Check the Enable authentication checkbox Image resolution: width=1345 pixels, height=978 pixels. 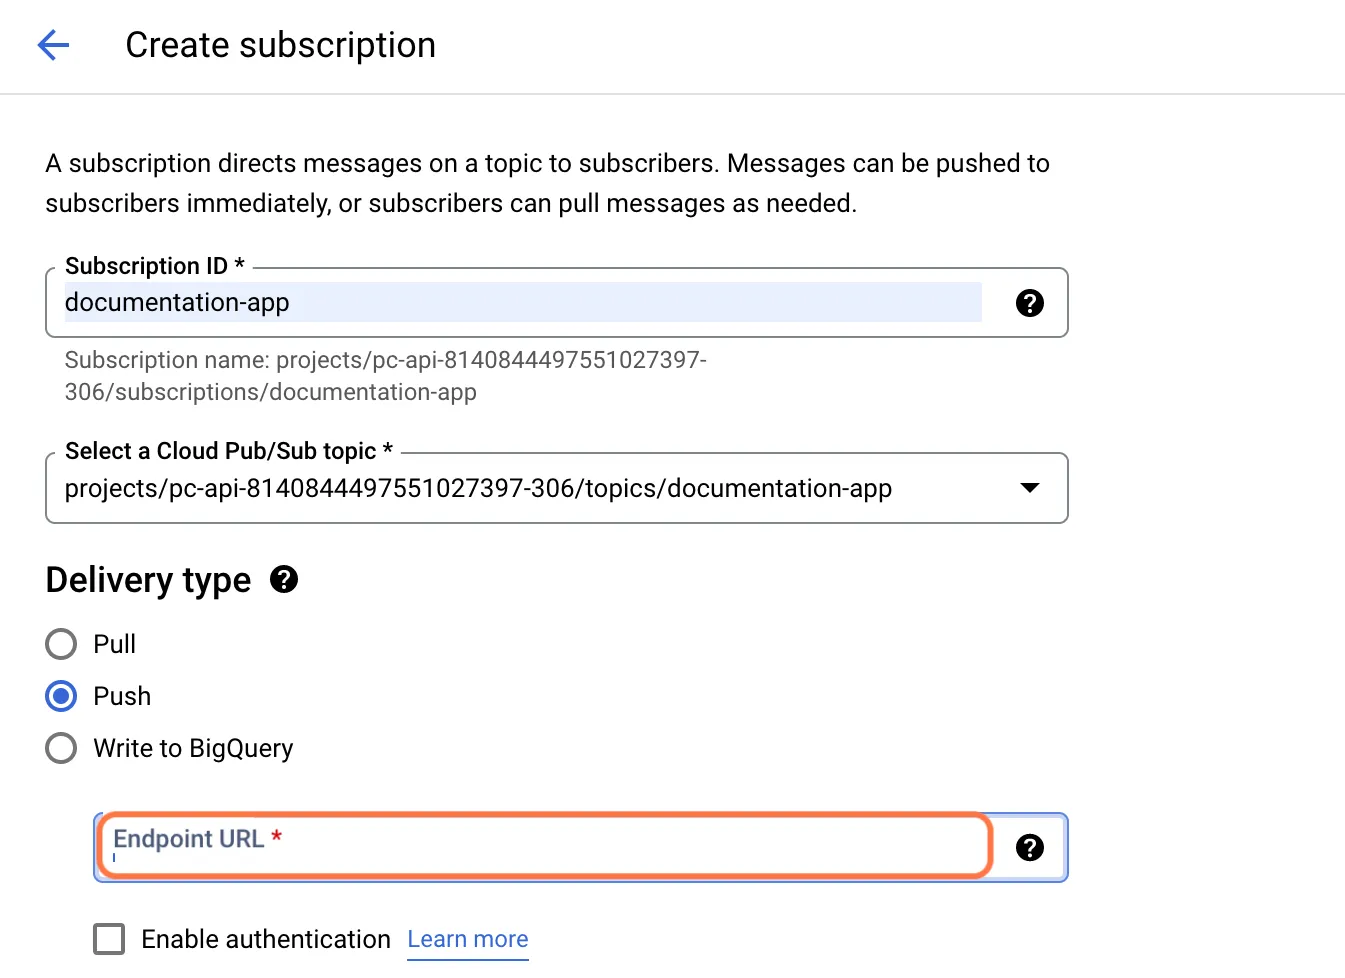click(x=109, y=939)
